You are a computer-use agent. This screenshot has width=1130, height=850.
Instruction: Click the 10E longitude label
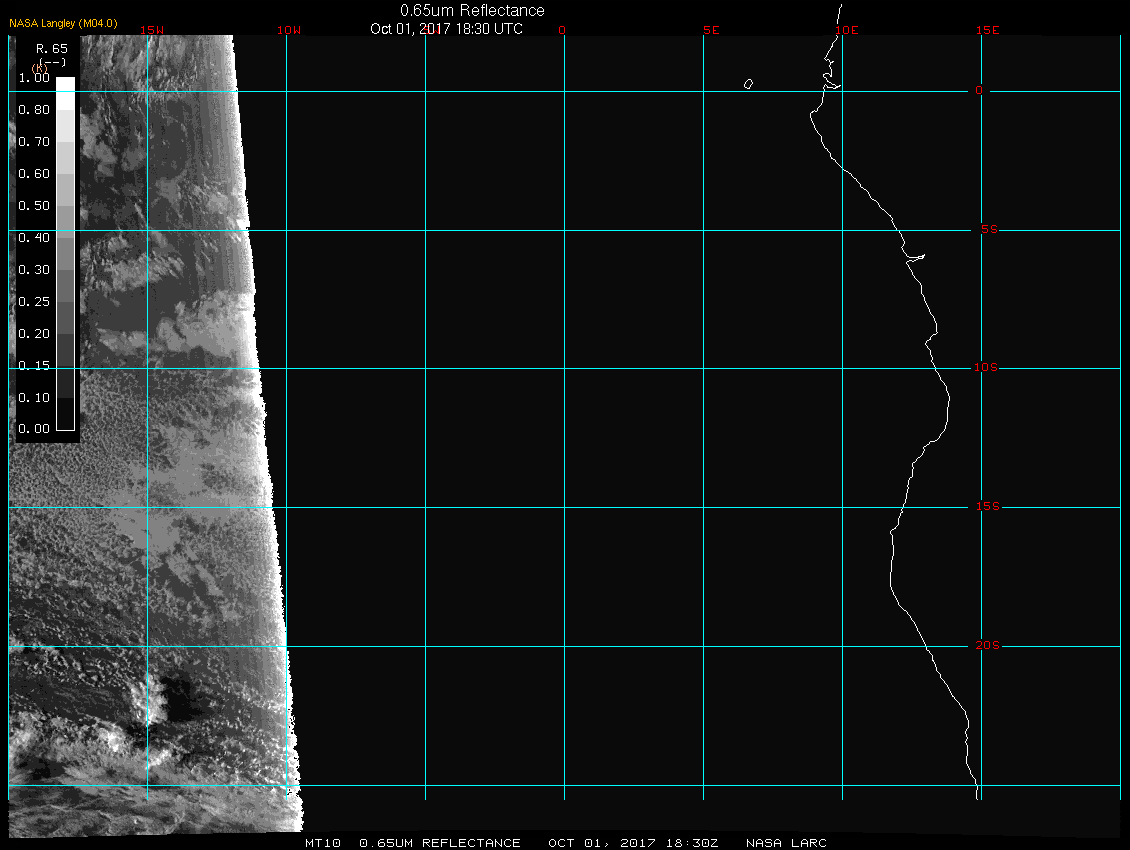pos(846,30)
